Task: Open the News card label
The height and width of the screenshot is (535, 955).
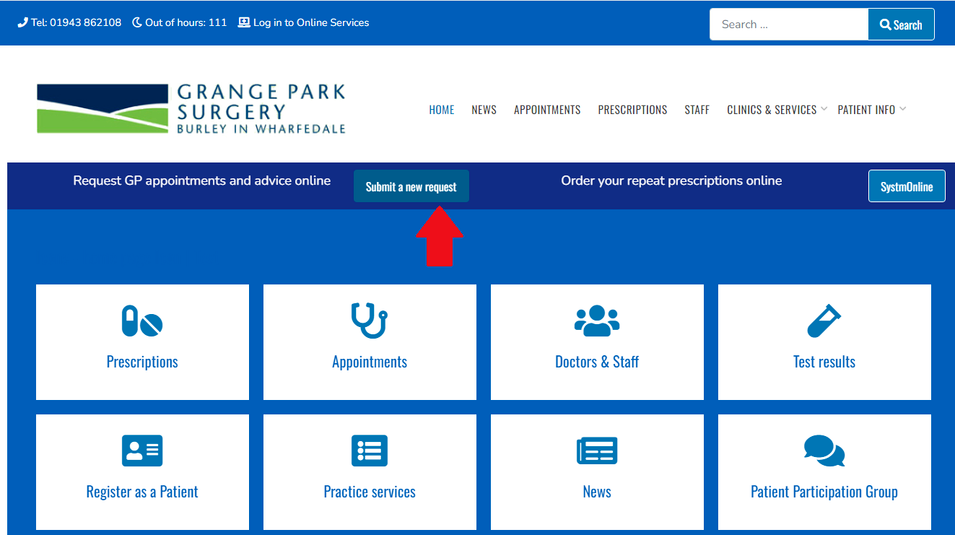Action: click(597, 492)
